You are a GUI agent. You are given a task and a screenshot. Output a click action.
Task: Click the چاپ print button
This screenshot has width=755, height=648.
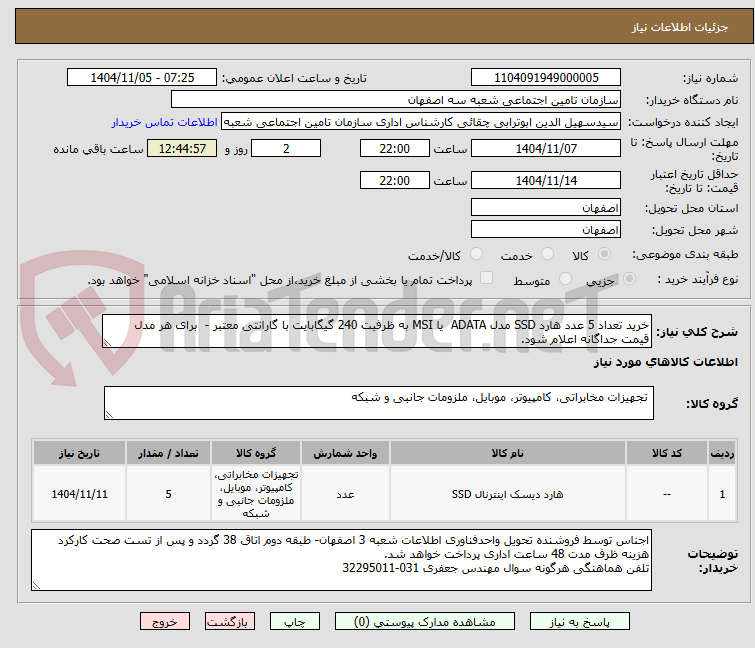(x=294, y=622)
